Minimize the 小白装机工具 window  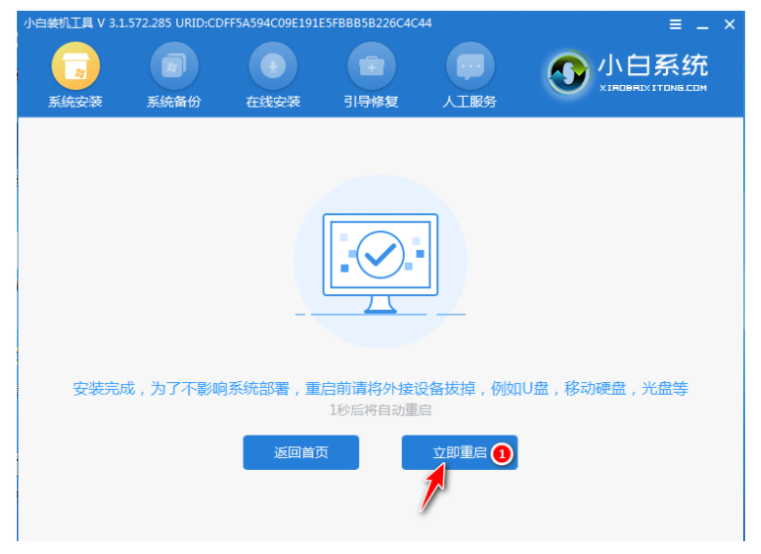click(702, 24)
